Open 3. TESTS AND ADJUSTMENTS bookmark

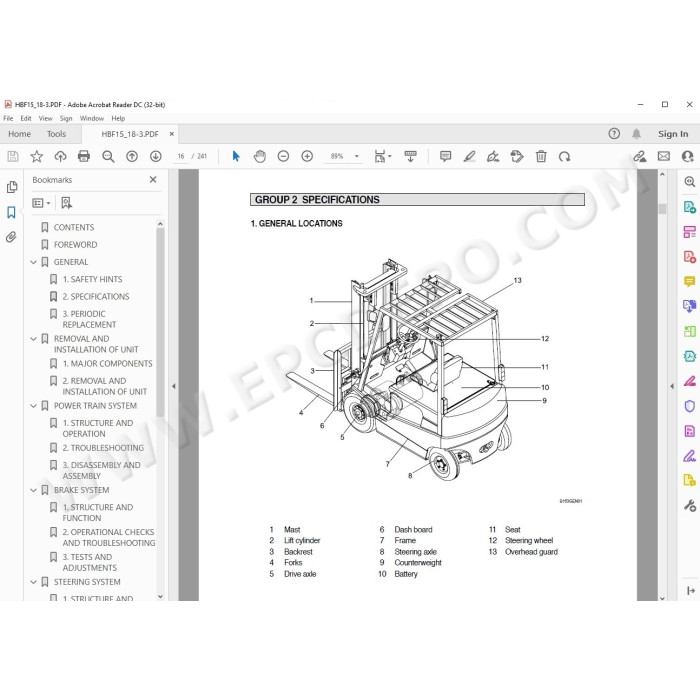(x=90, y=562)
